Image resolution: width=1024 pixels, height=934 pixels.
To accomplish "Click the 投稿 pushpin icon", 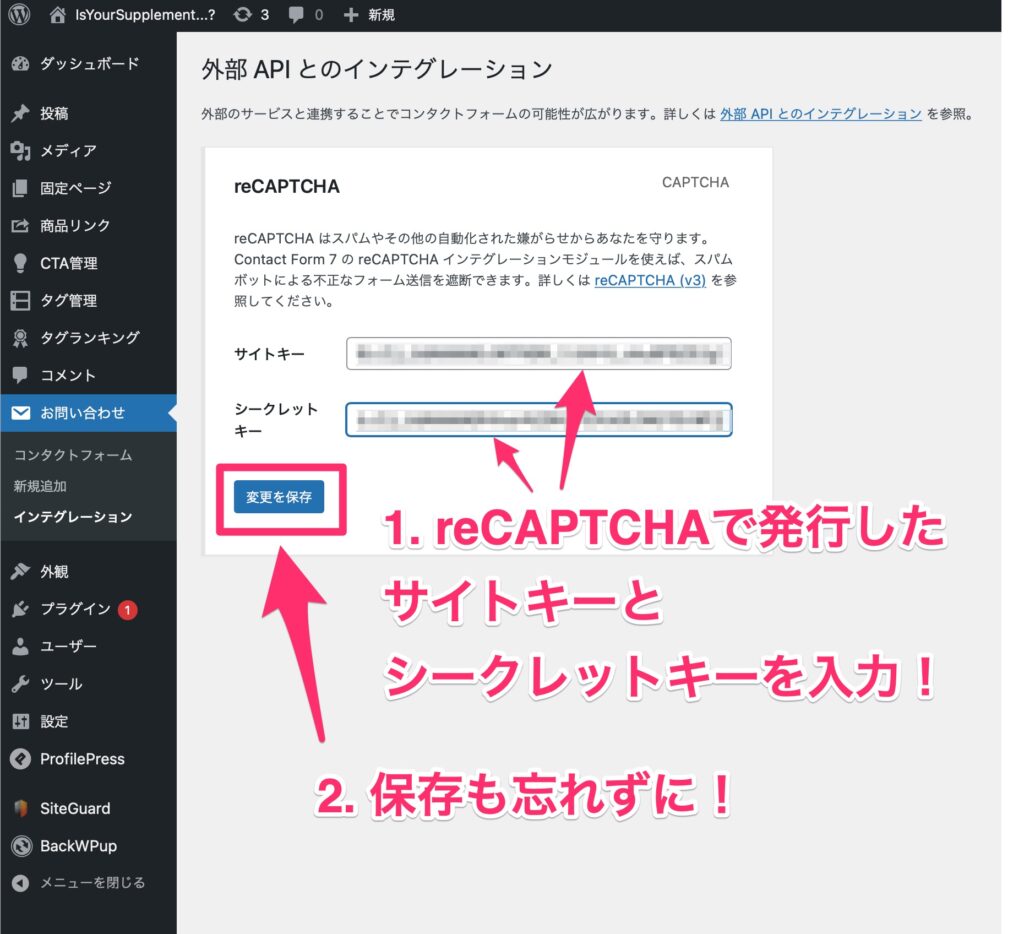I will [20, 113].
